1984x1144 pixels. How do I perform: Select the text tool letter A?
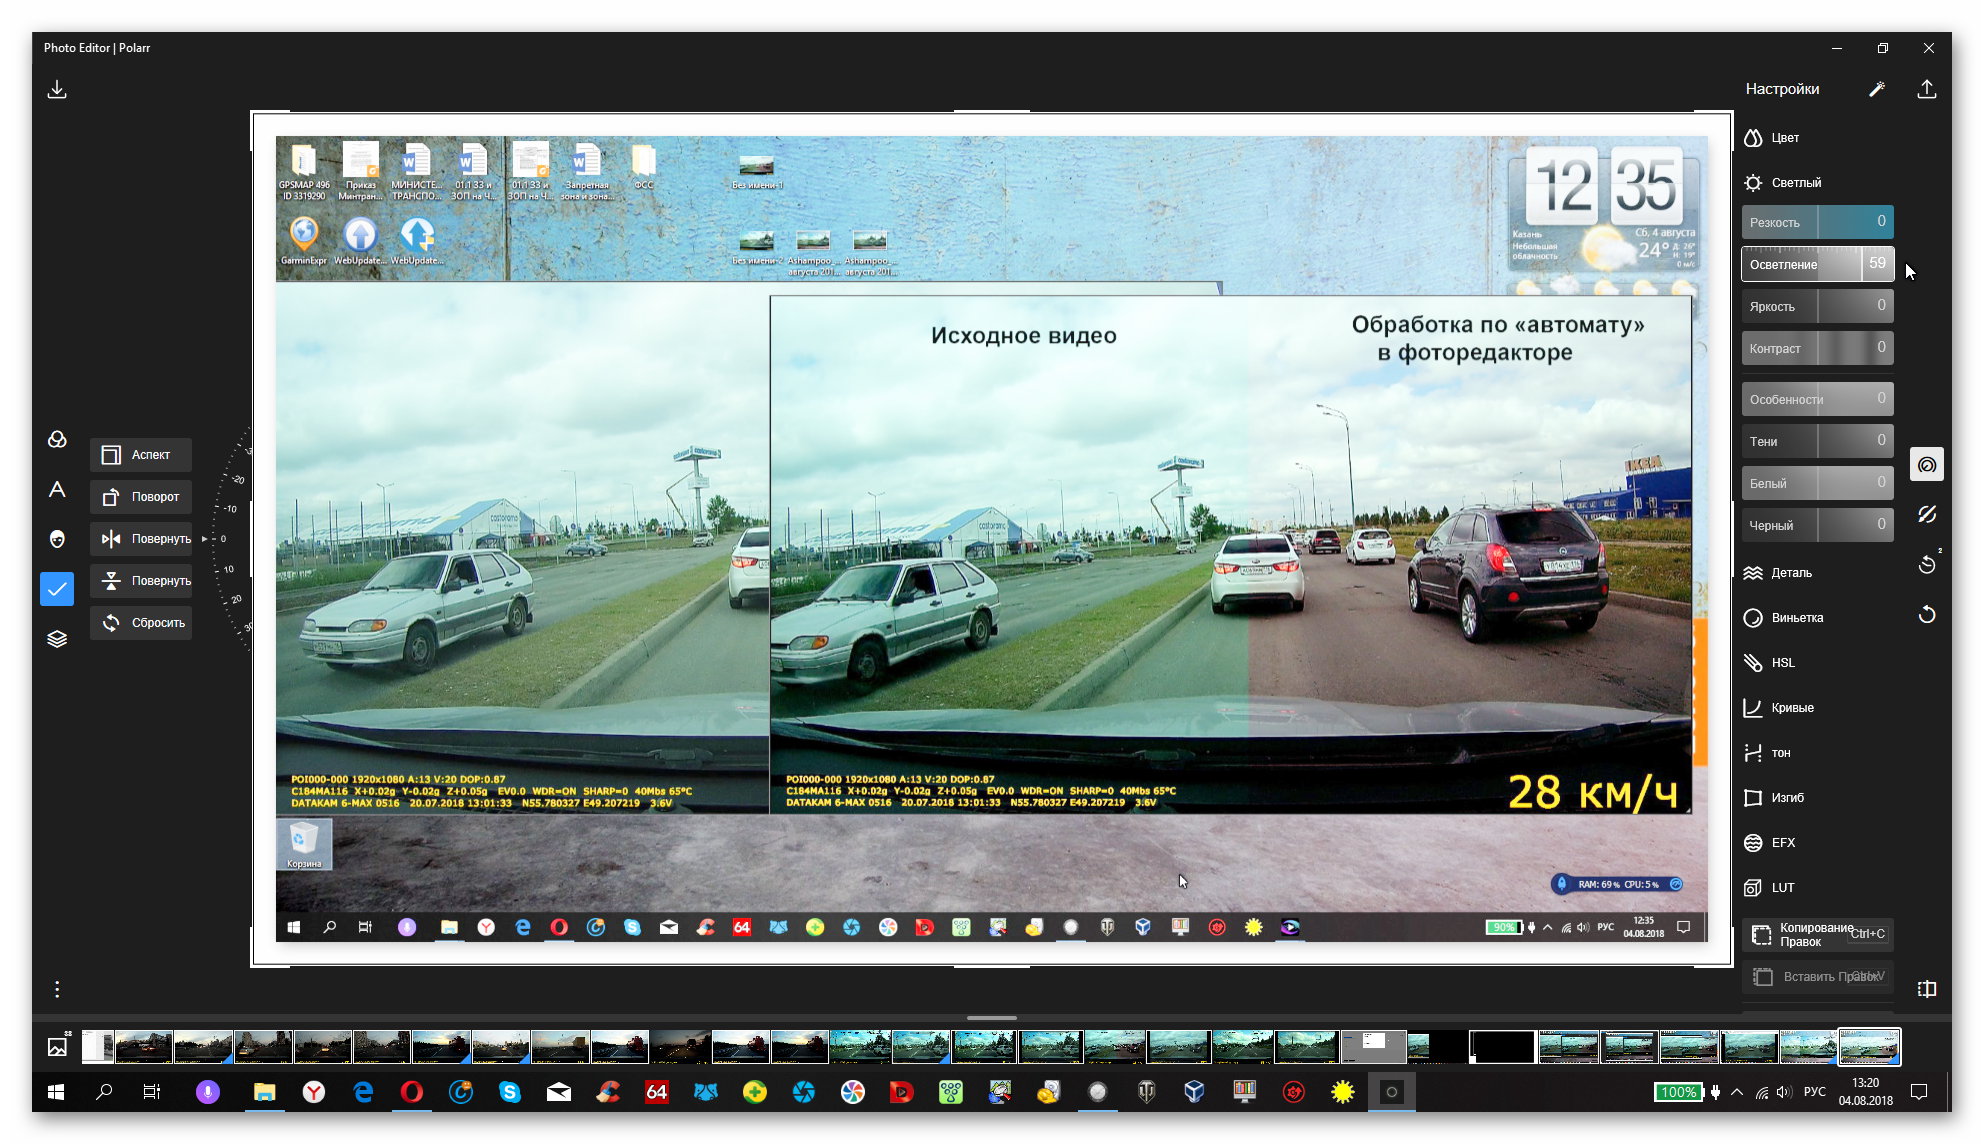coord(57,489)
